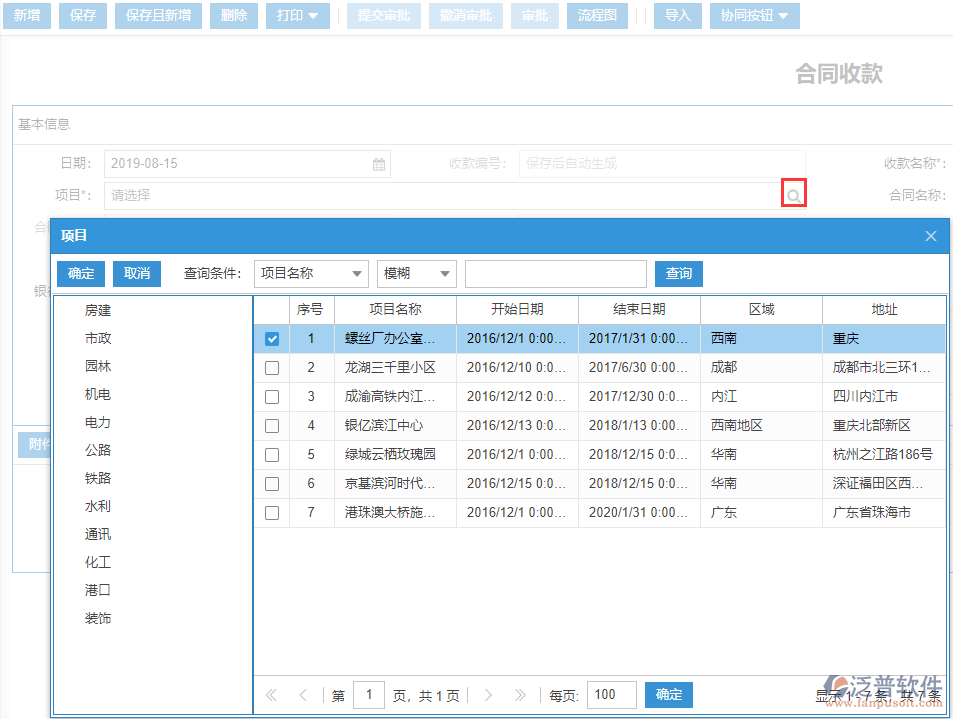Open the 项目名称 query condition dropdown
The height and width of the screenshot is (719, 953).
pyautogui.click(x=310, y=273)
